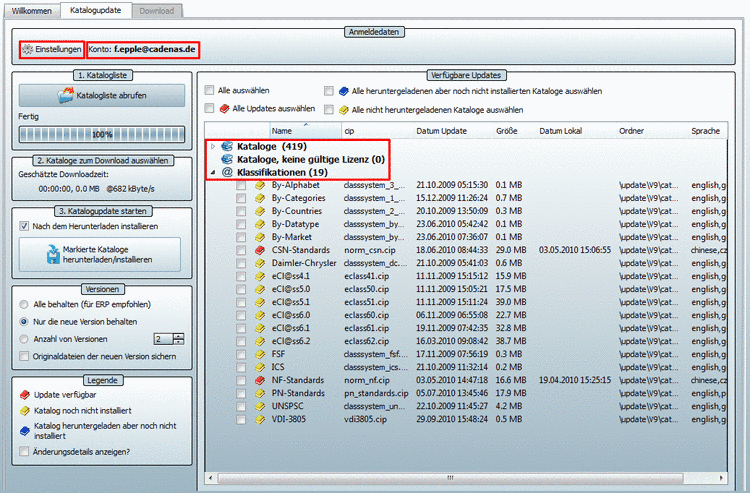Check Alle nicht heruntergeladenen Kataloge auswählen

click(329, 110)
